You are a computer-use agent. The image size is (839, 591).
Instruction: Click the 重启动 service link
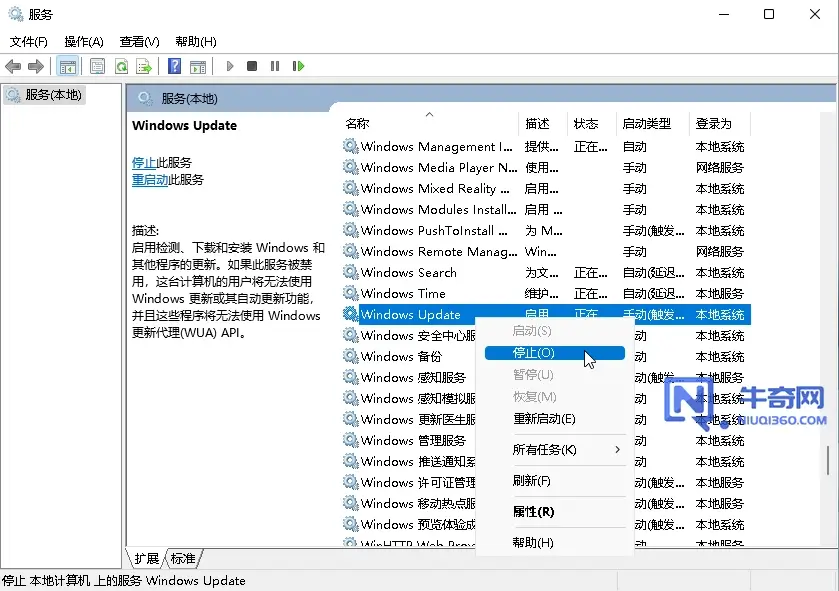pos(150,180)
